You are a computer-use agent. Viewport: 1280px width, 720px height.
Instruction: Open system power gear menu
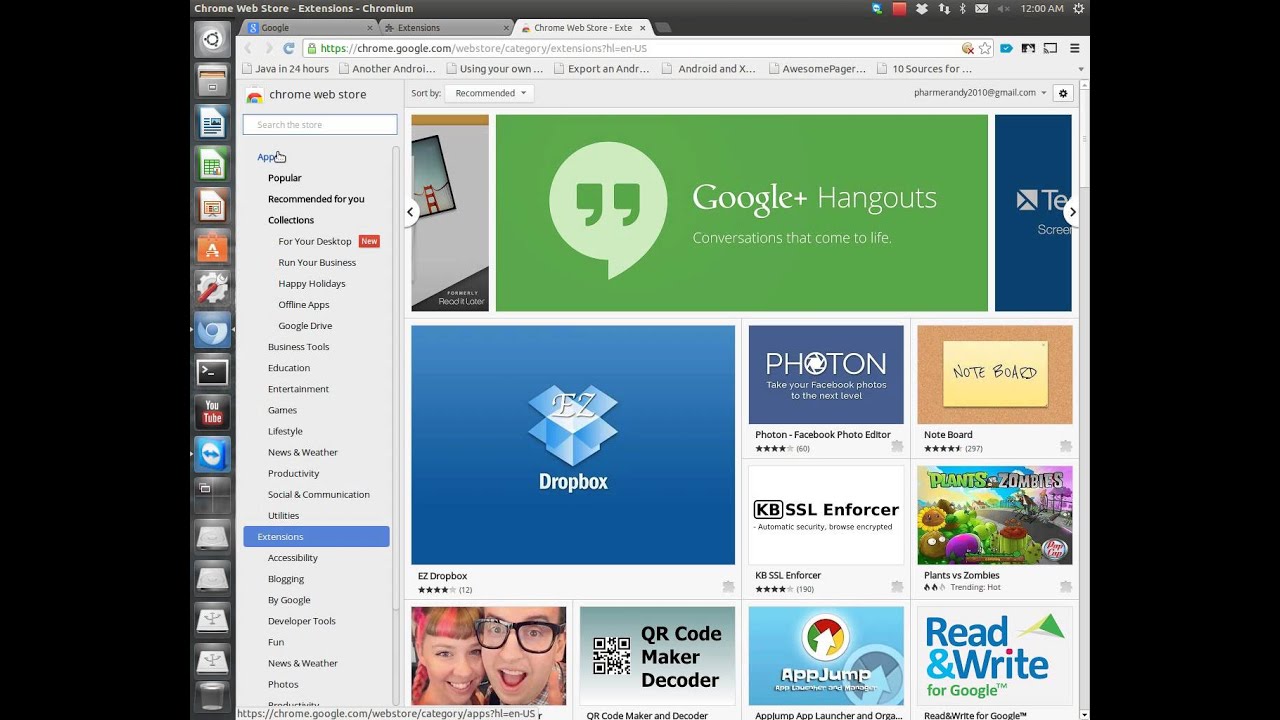(x=1078, y=8)
